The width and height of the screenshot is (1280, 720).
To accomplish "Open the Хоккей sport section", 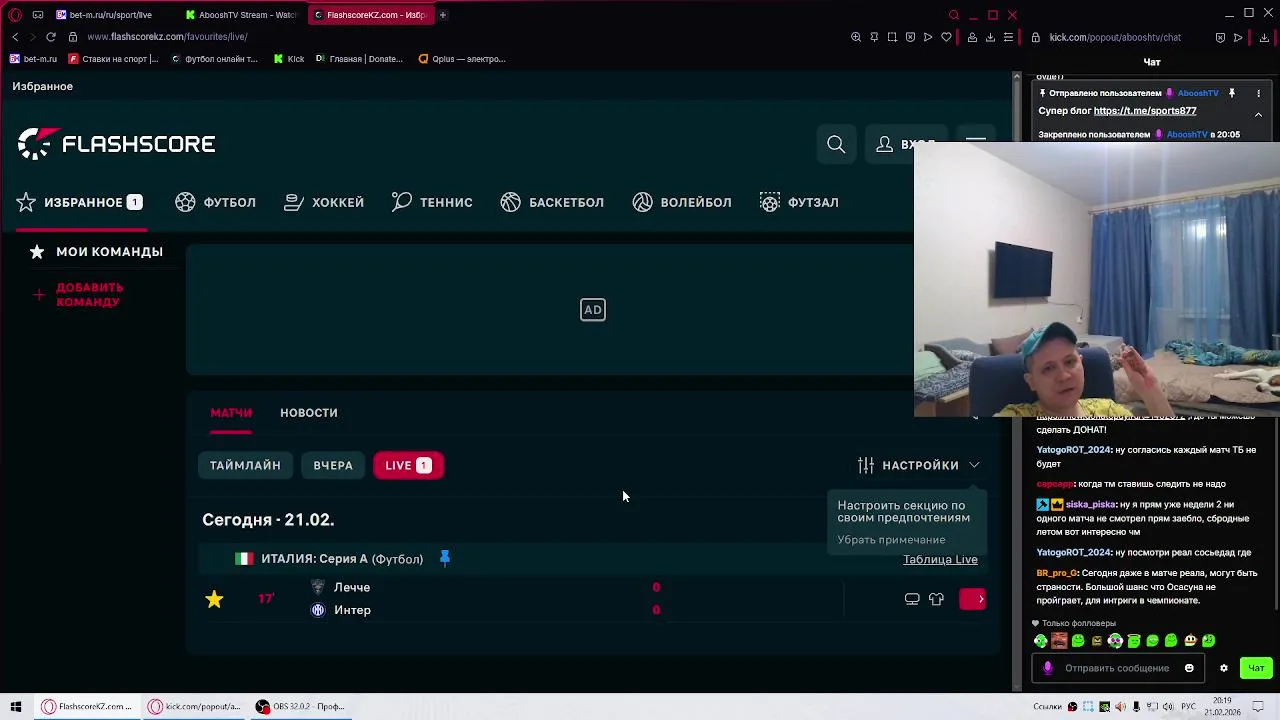I will 324,202.
